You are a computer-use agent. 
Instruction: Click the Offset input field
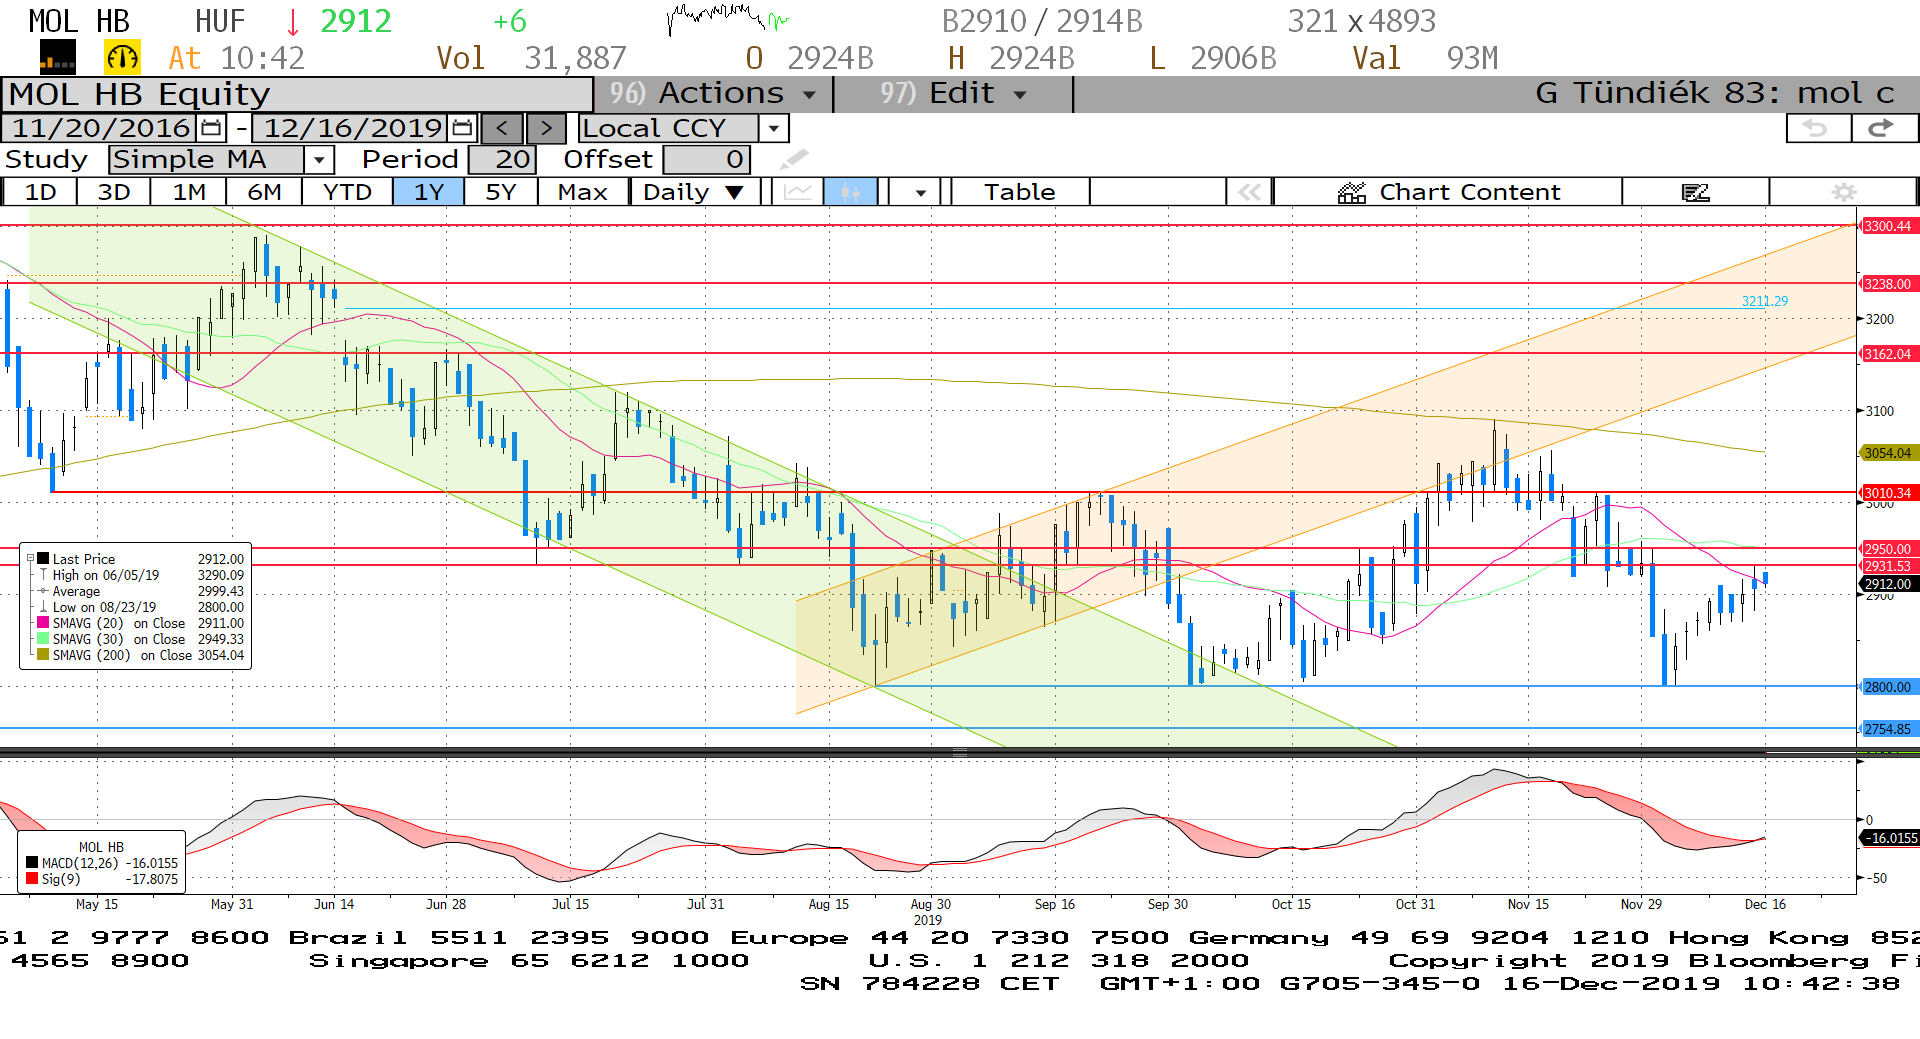706,159
